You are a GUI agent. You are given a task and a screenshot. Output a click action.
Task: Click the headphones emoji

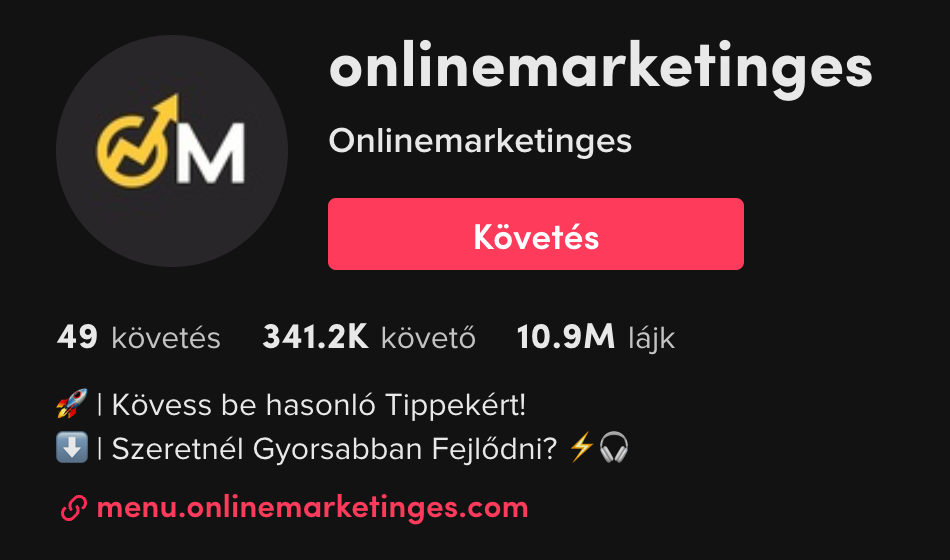pyautogui.click(x=614, y=447)
